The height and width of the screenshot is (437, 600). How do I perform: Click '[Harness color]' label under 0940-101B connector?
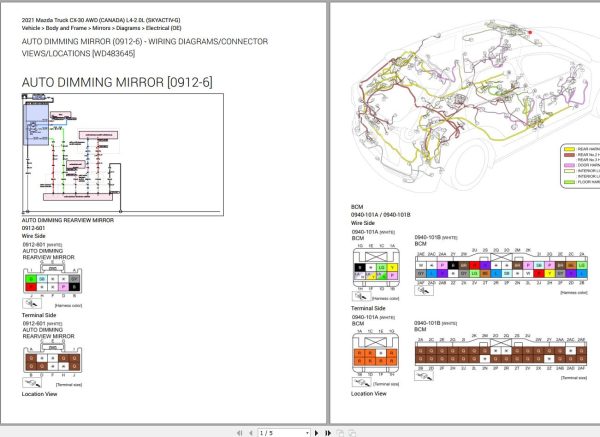[x=574, y=293]
